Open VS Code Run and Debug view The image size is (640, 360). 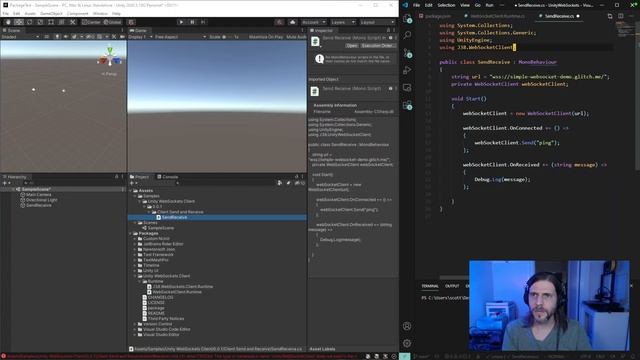tap(407, 70)
